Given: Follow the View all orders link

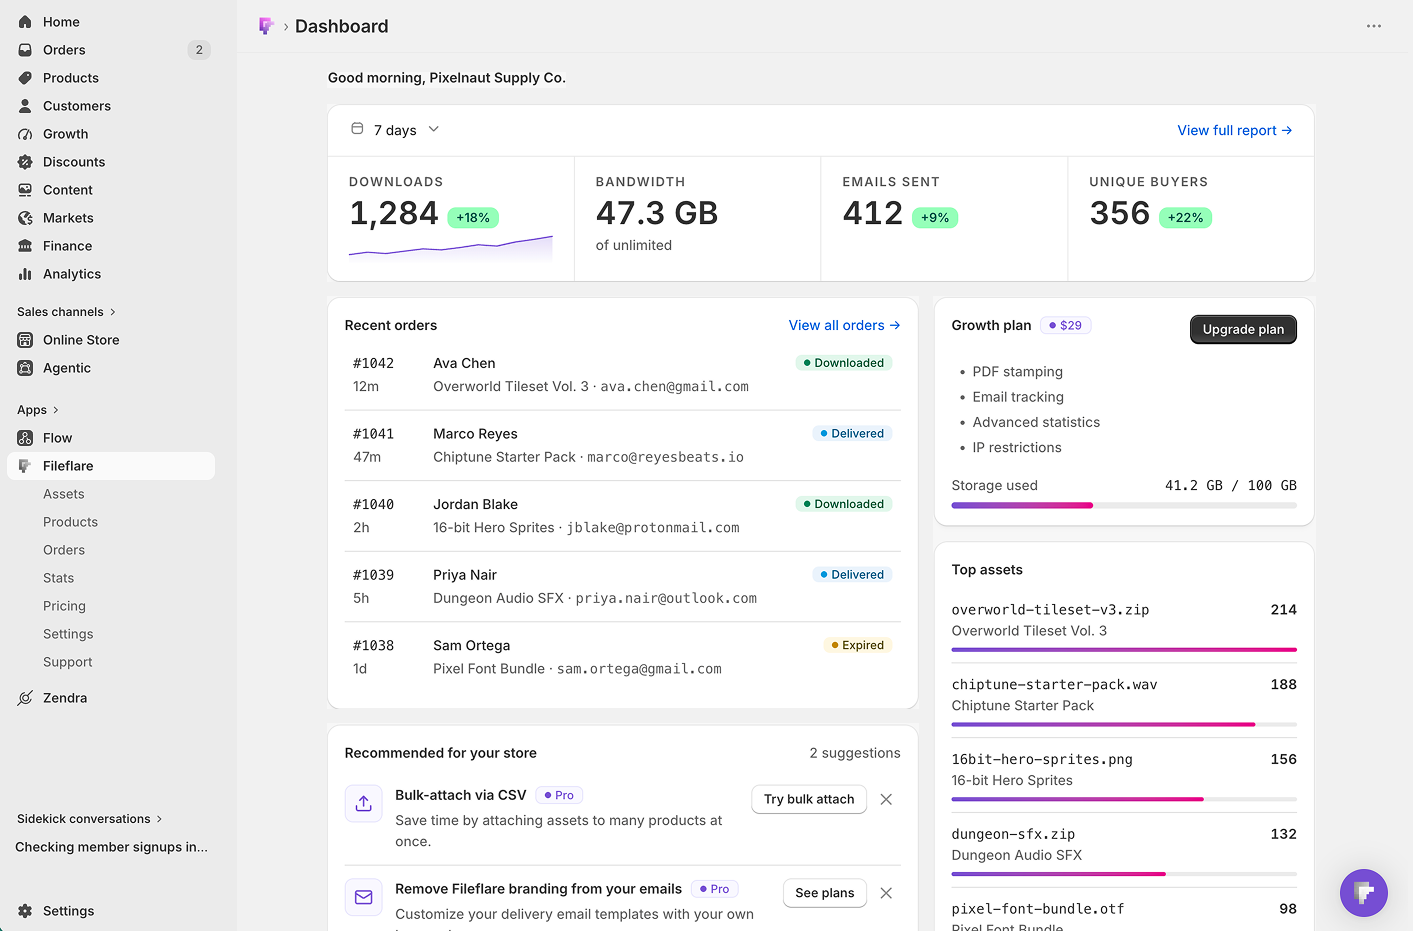Looking at the screenshot, I should pyautogui.click(x=845, y=325).
